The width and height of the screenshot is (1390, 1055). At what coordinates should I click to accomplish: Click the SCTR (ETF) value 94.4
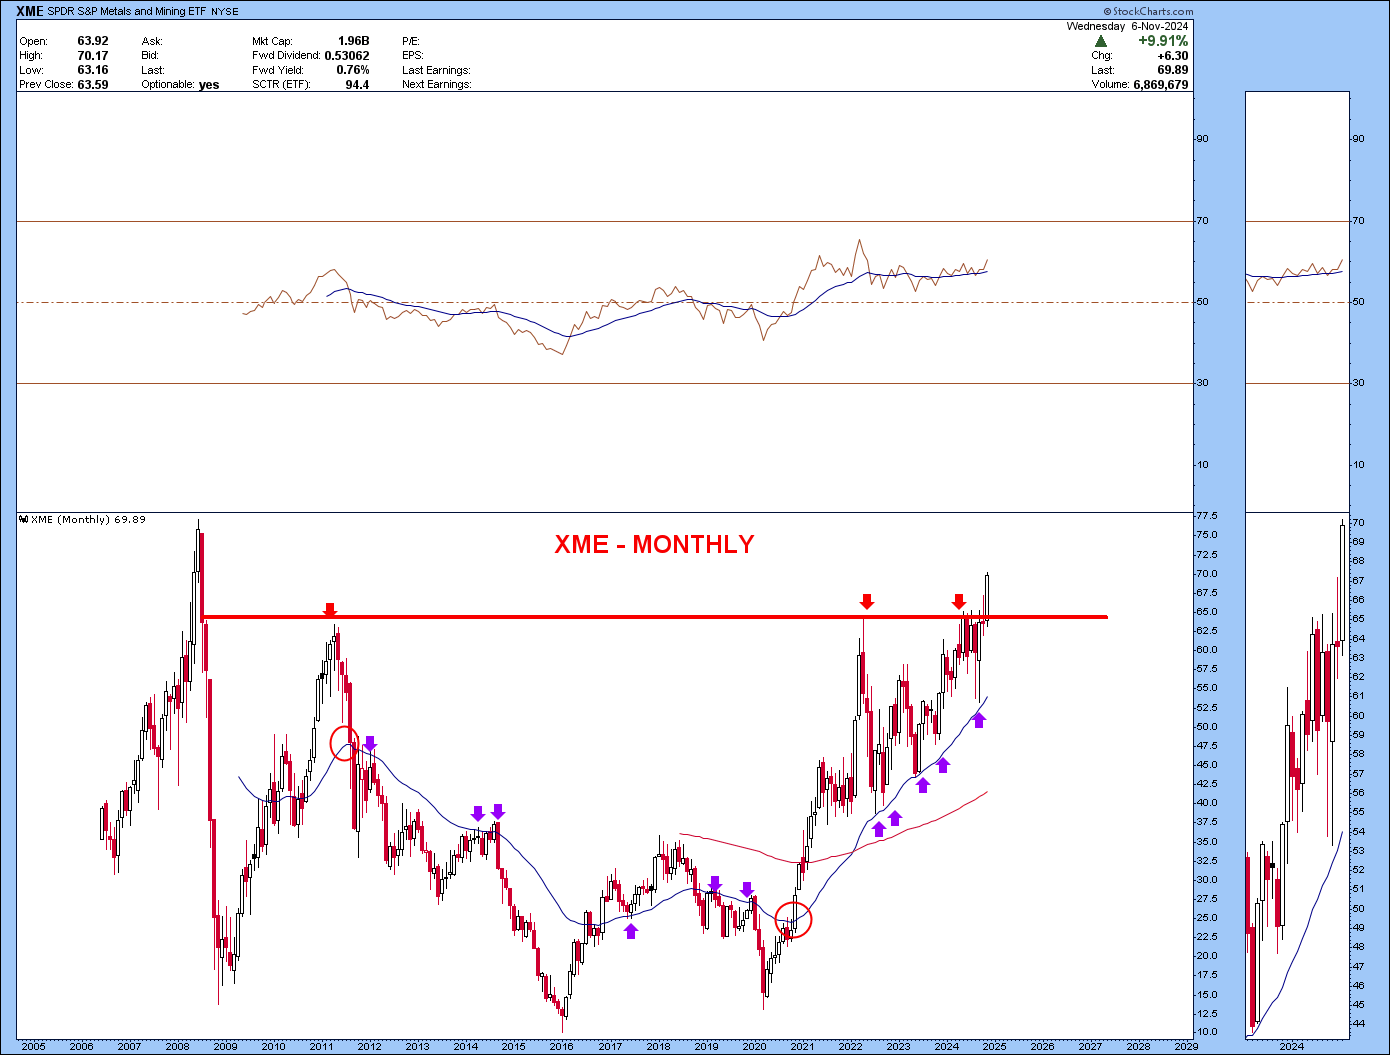[357, 85]
